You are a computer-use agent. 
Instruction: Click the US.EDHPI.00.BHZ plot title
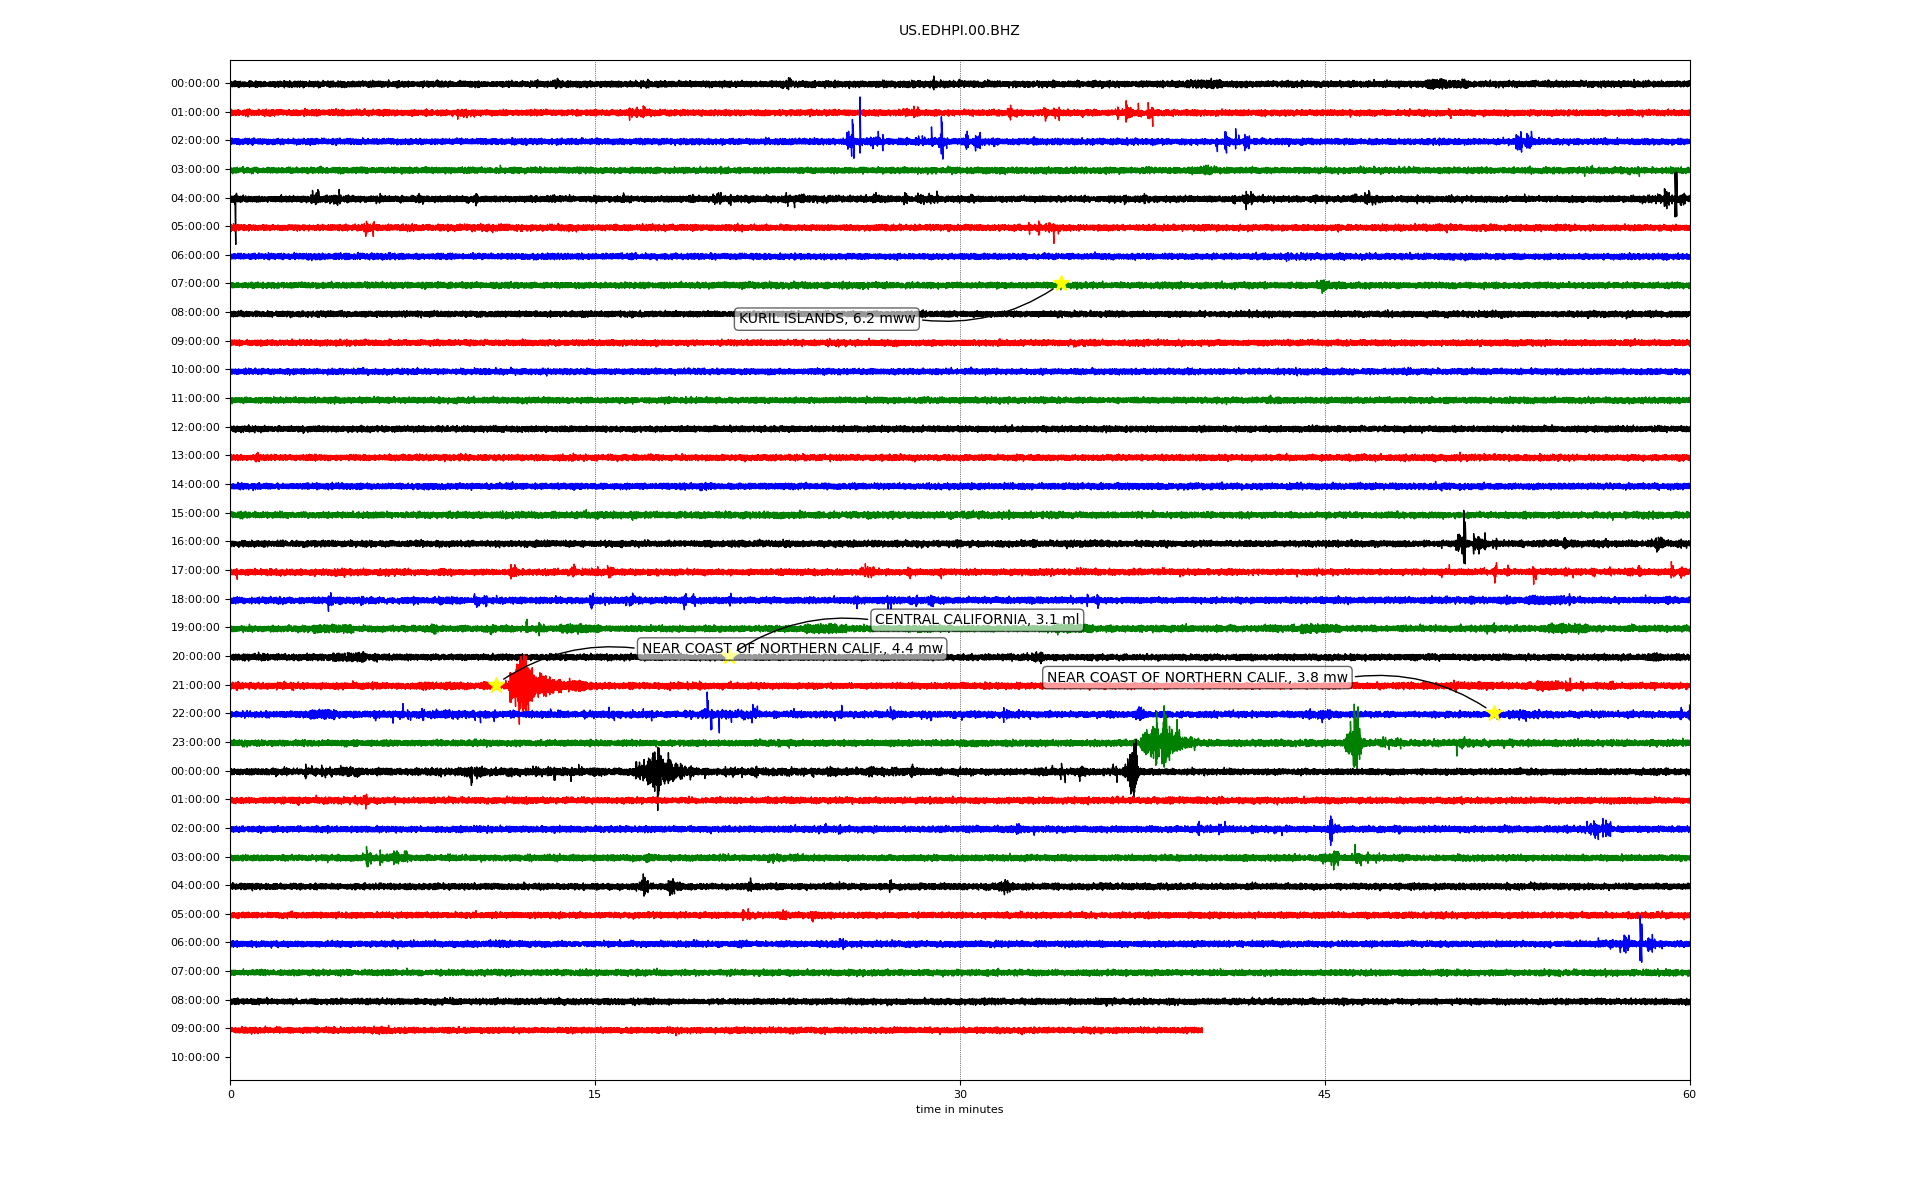959,31
